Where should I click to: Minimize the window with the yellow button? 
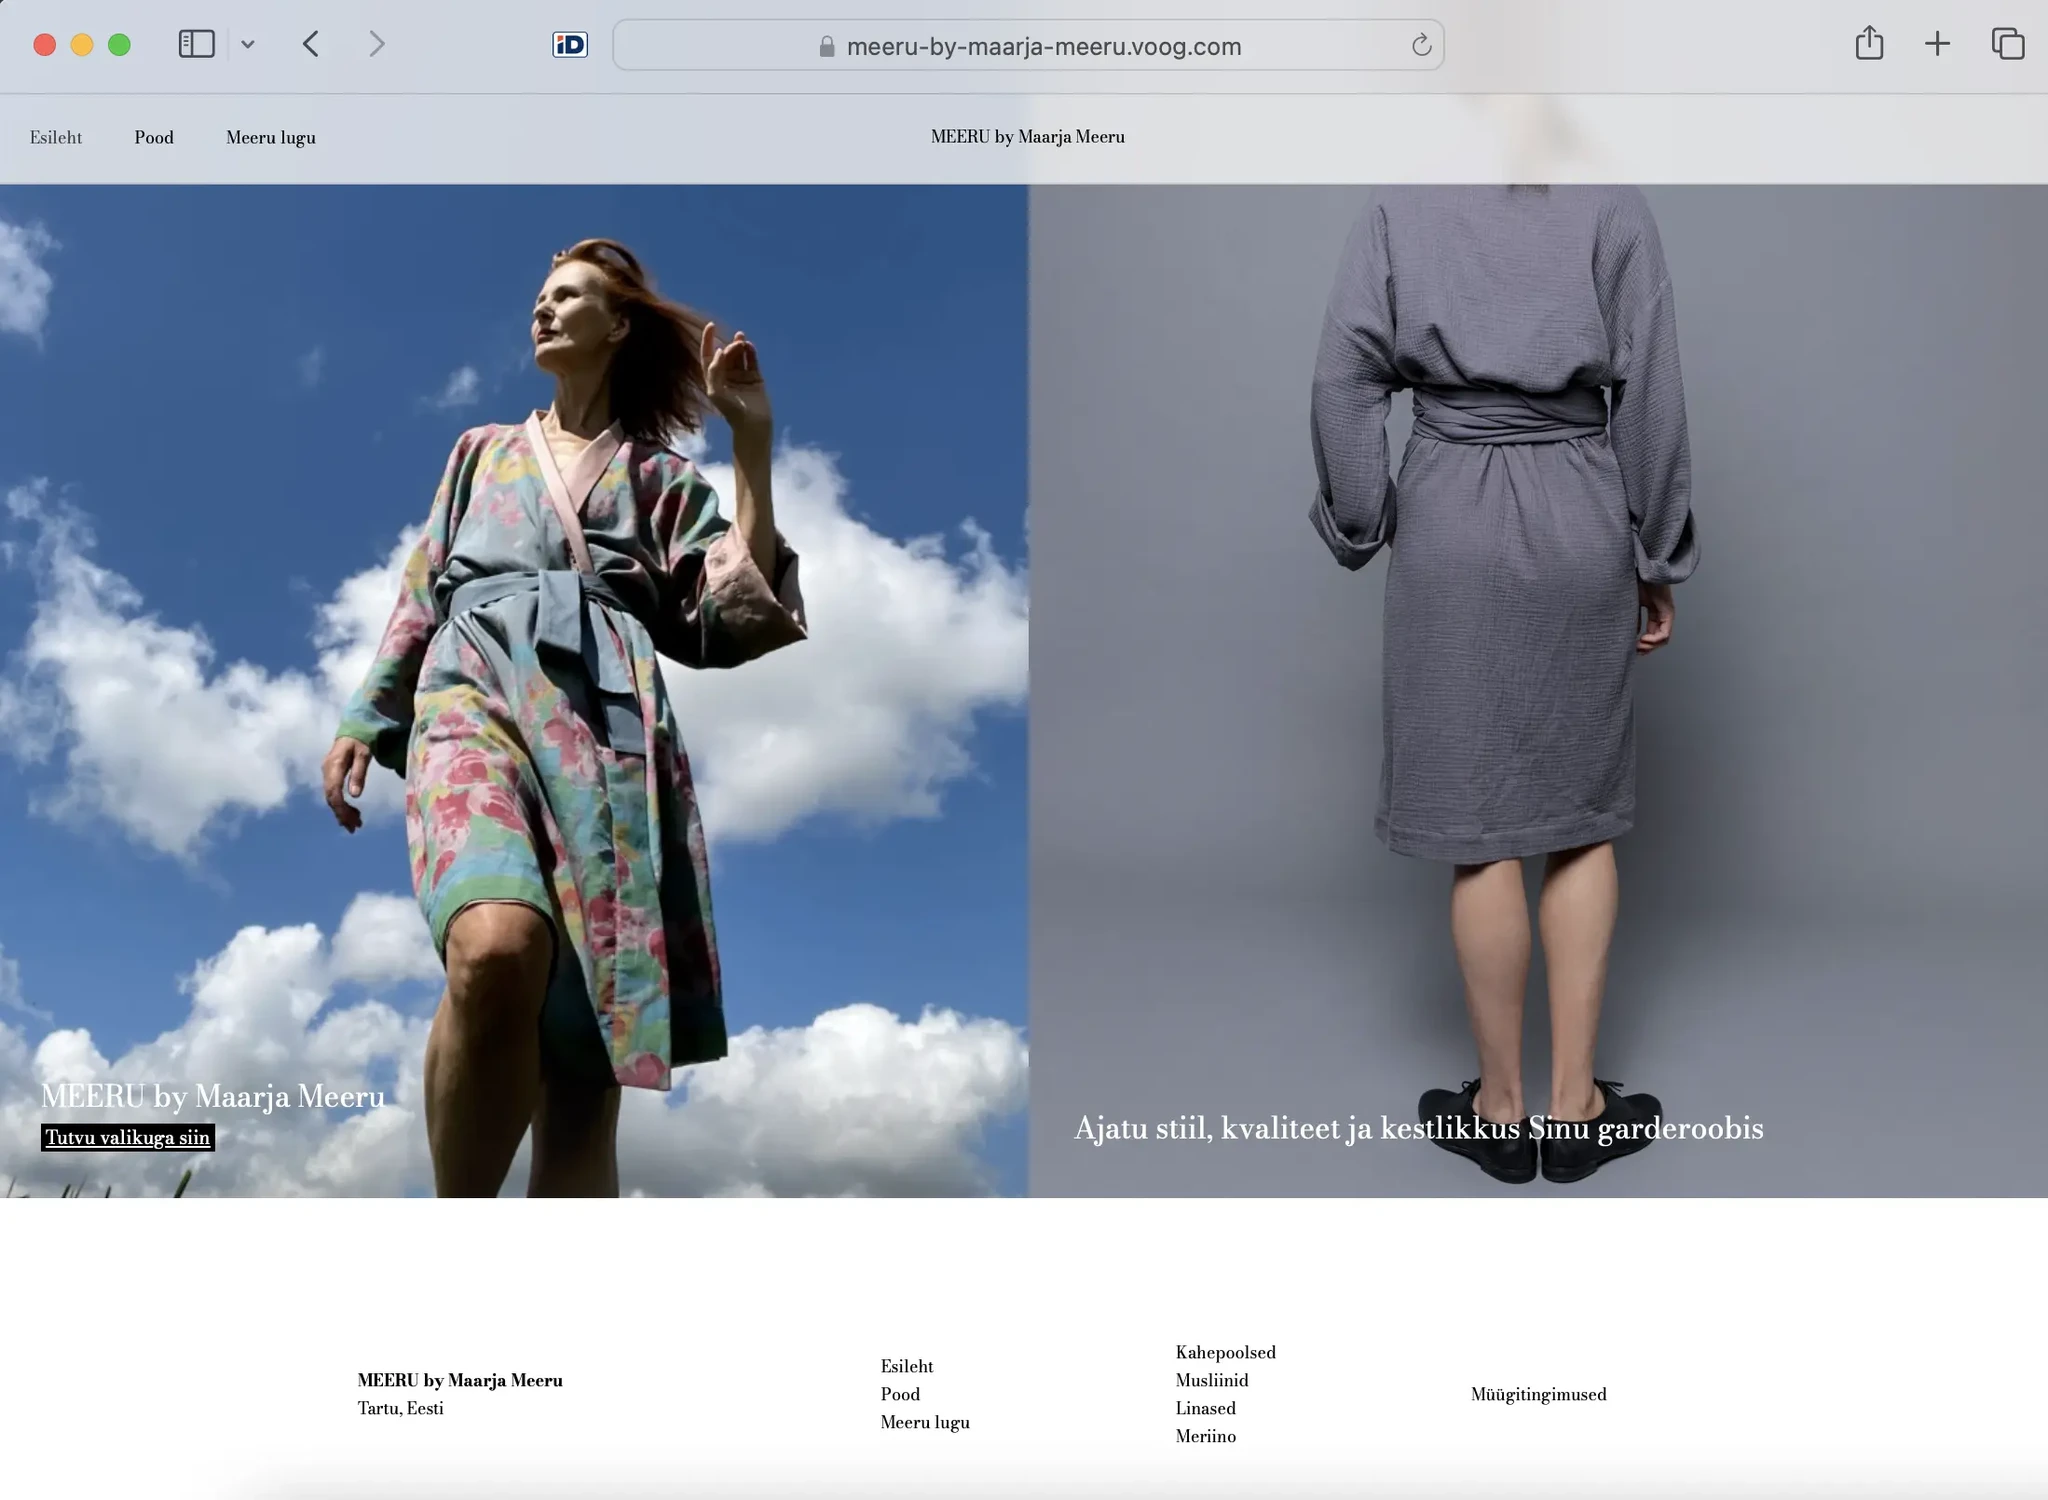82,45
